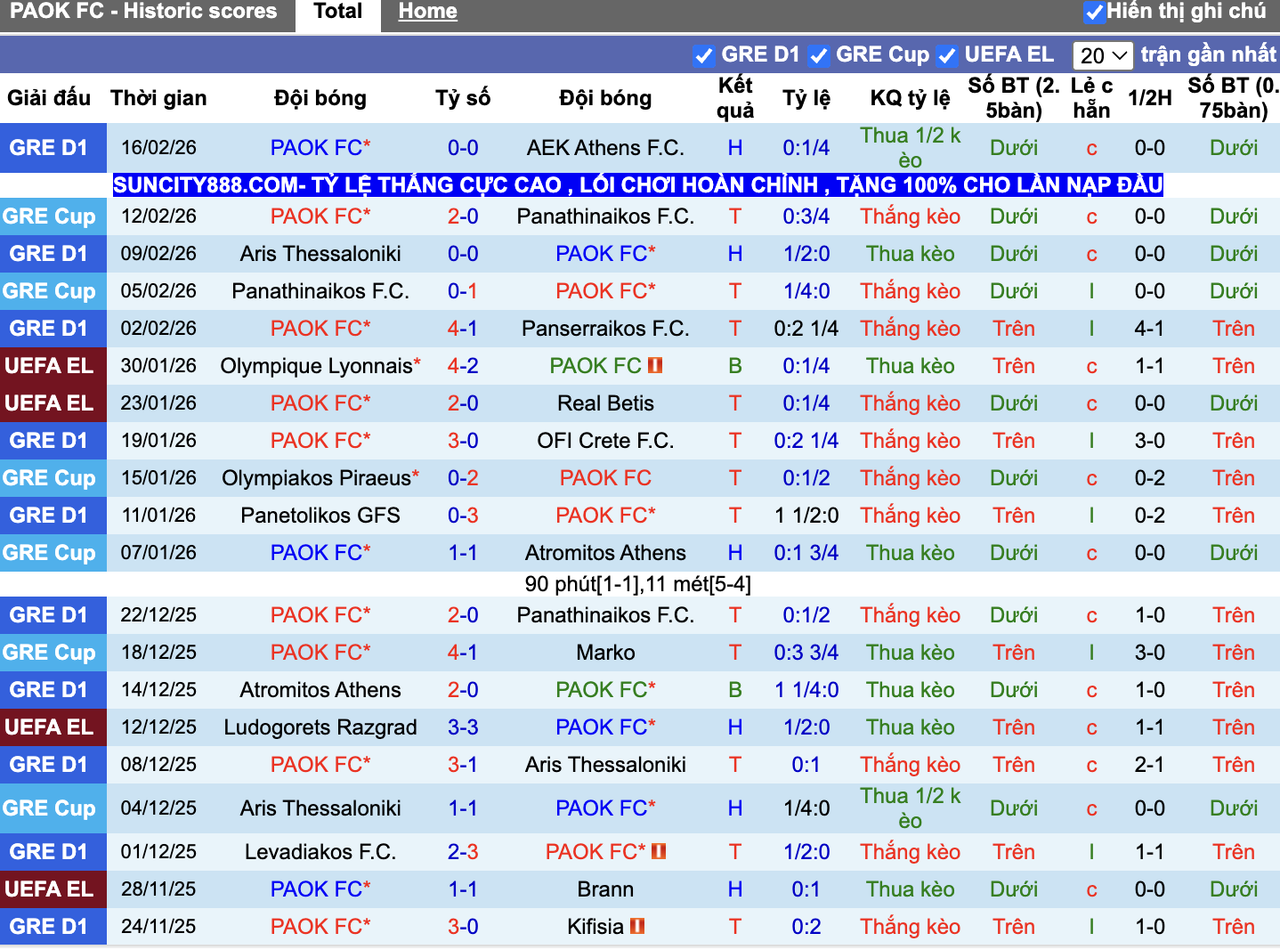Click the result B on Atromitos 14/12/25 row
Viewport: 1280px width, 951px height.
[735, 690]
